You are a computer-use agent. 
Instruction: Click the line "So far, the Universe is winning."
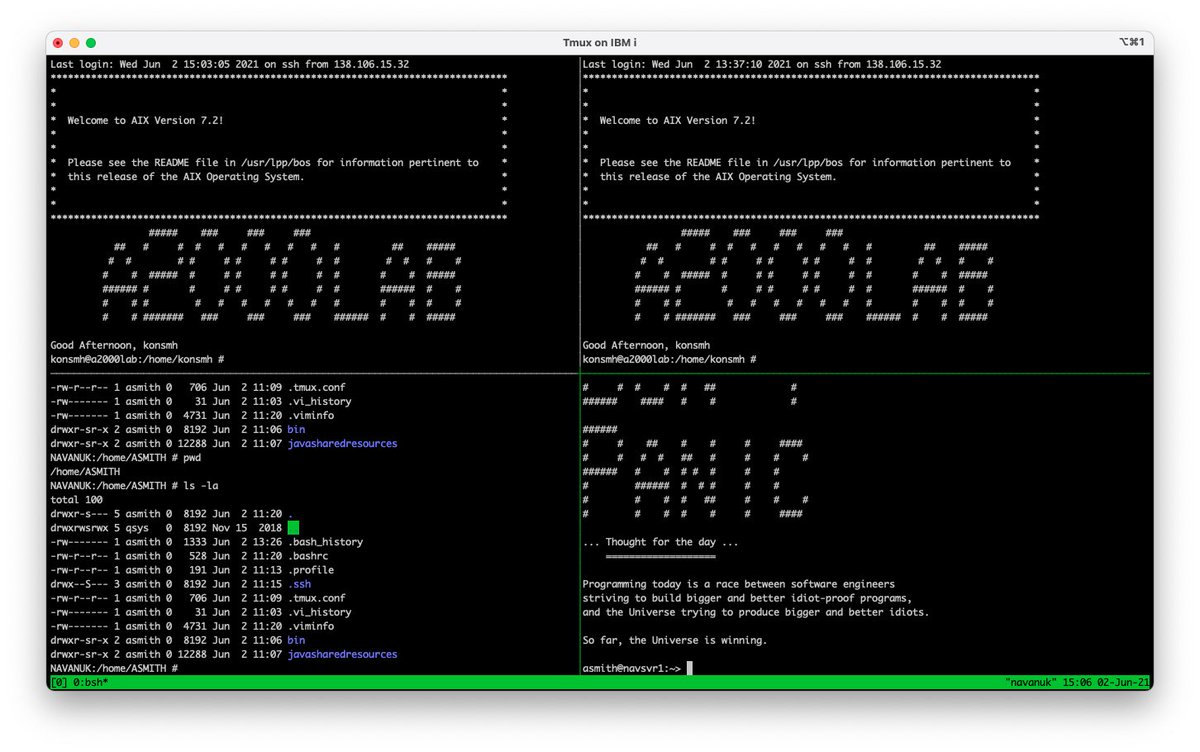point(675,640)
